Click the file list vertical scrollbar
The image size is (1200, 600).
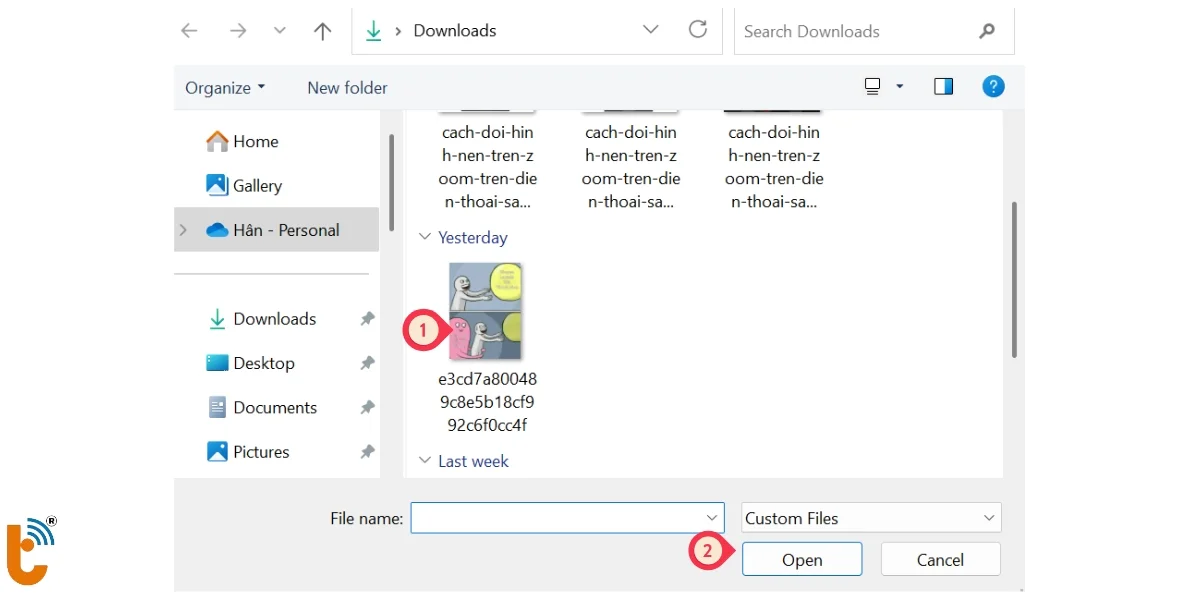pyautogui.click(x=1014, y=280)
